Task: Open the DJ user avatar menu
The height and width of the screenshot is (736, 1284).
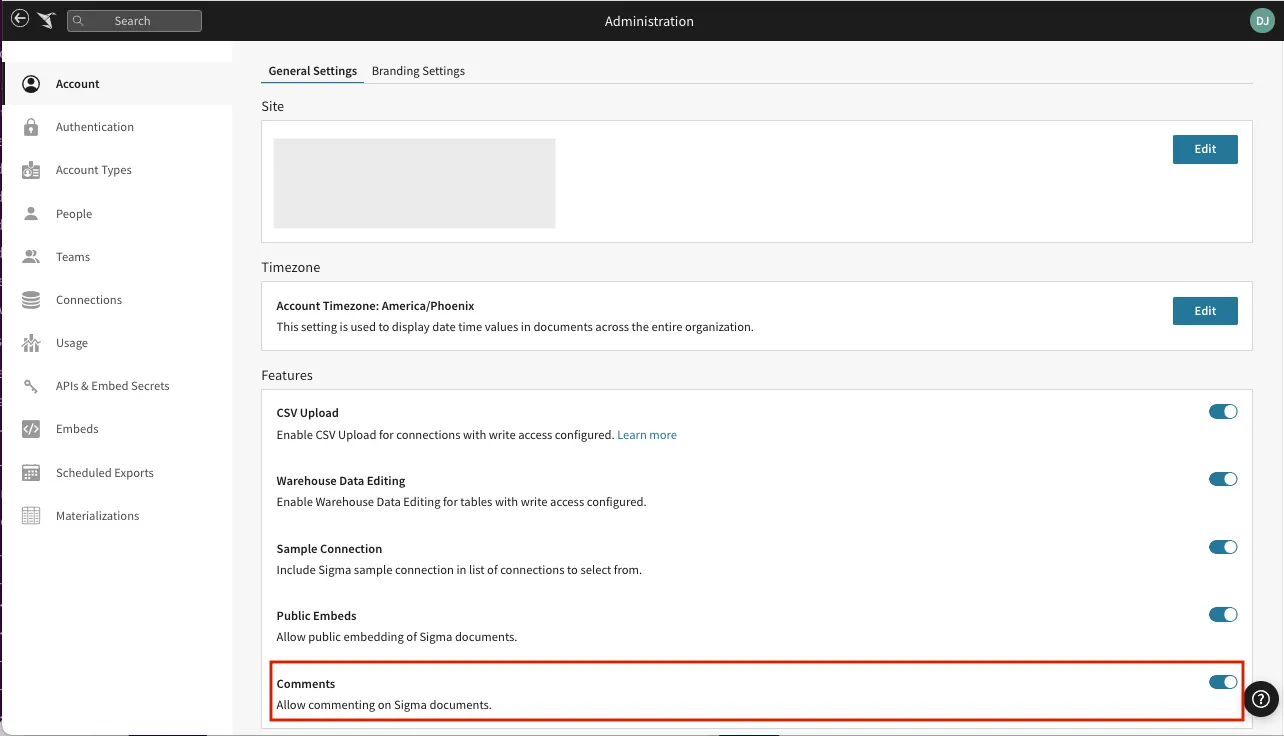Action: pyautogui.click(x=1262, y=20)
